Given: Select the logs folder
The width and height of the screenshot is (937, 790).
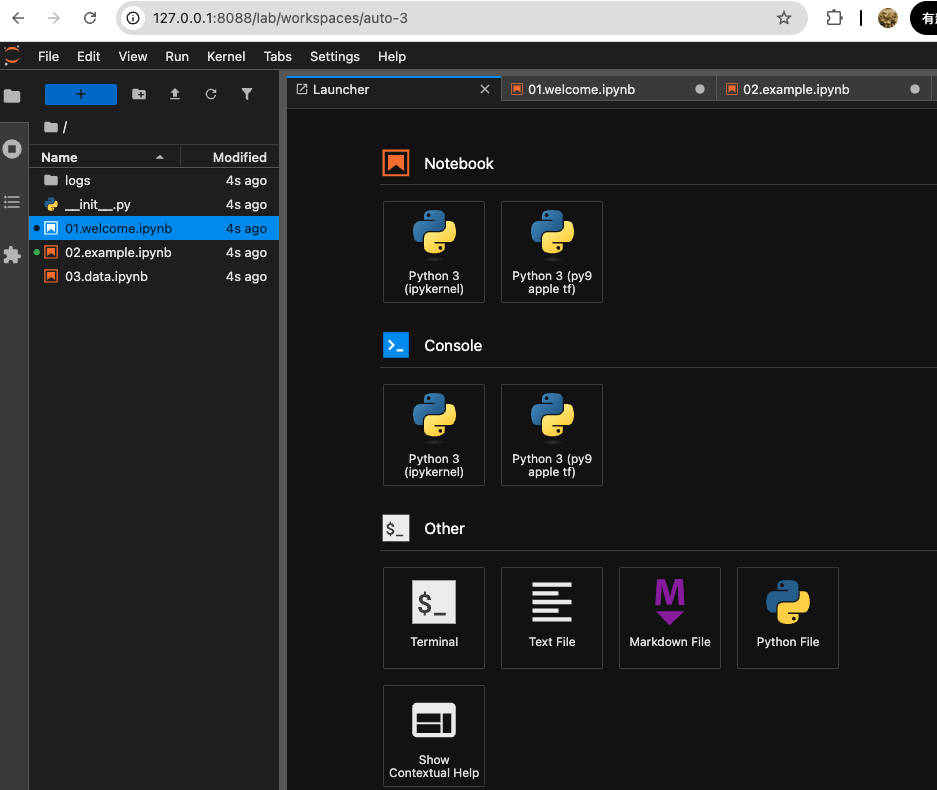Looking at the screenshot, I should 154,180.
